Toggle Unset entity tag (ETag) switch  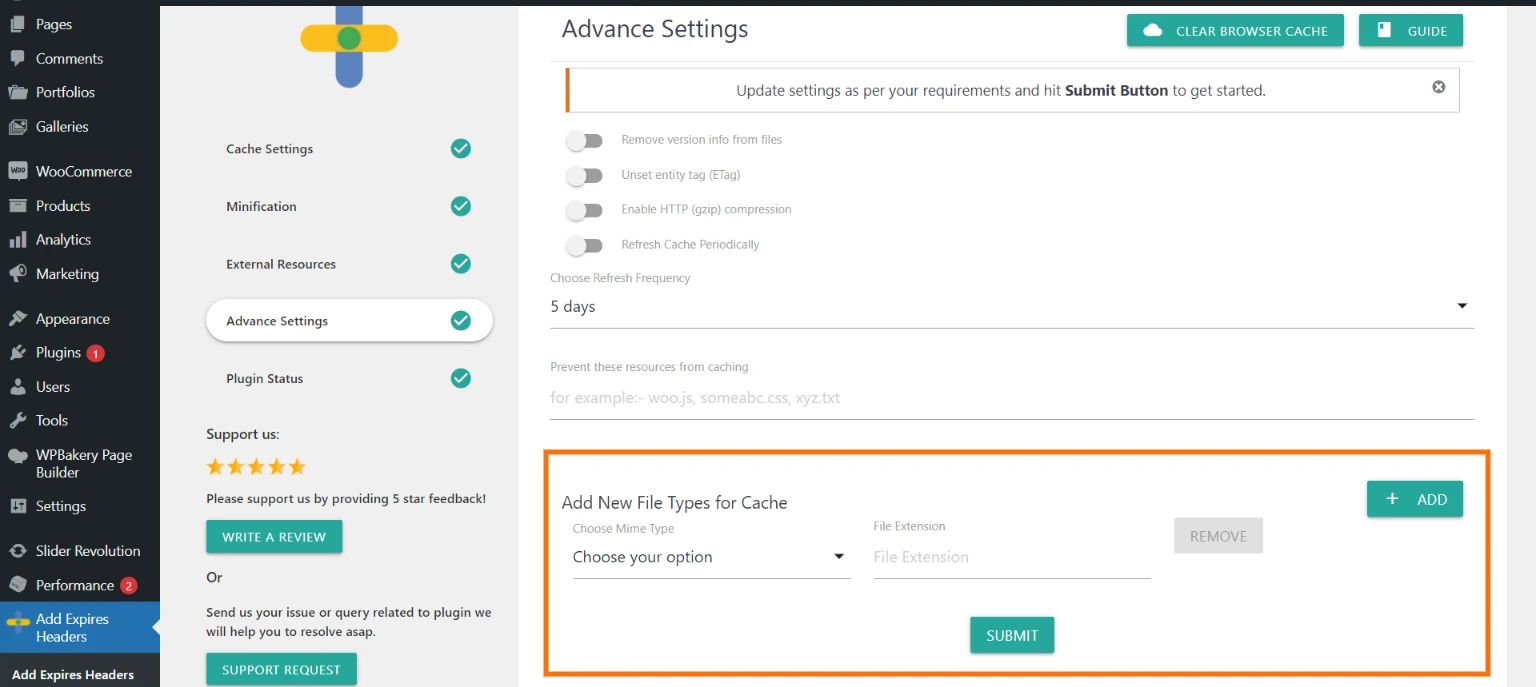pos(585,176)
